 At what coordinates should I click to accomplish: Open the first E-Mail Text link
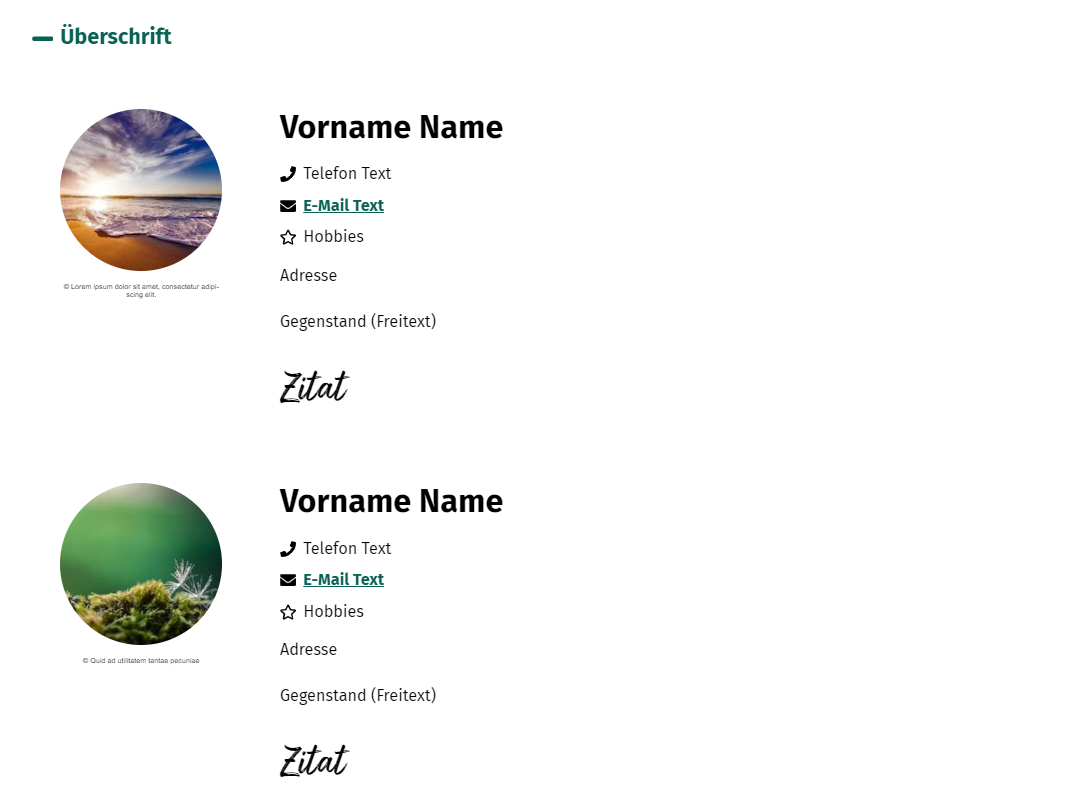(343, 205)
